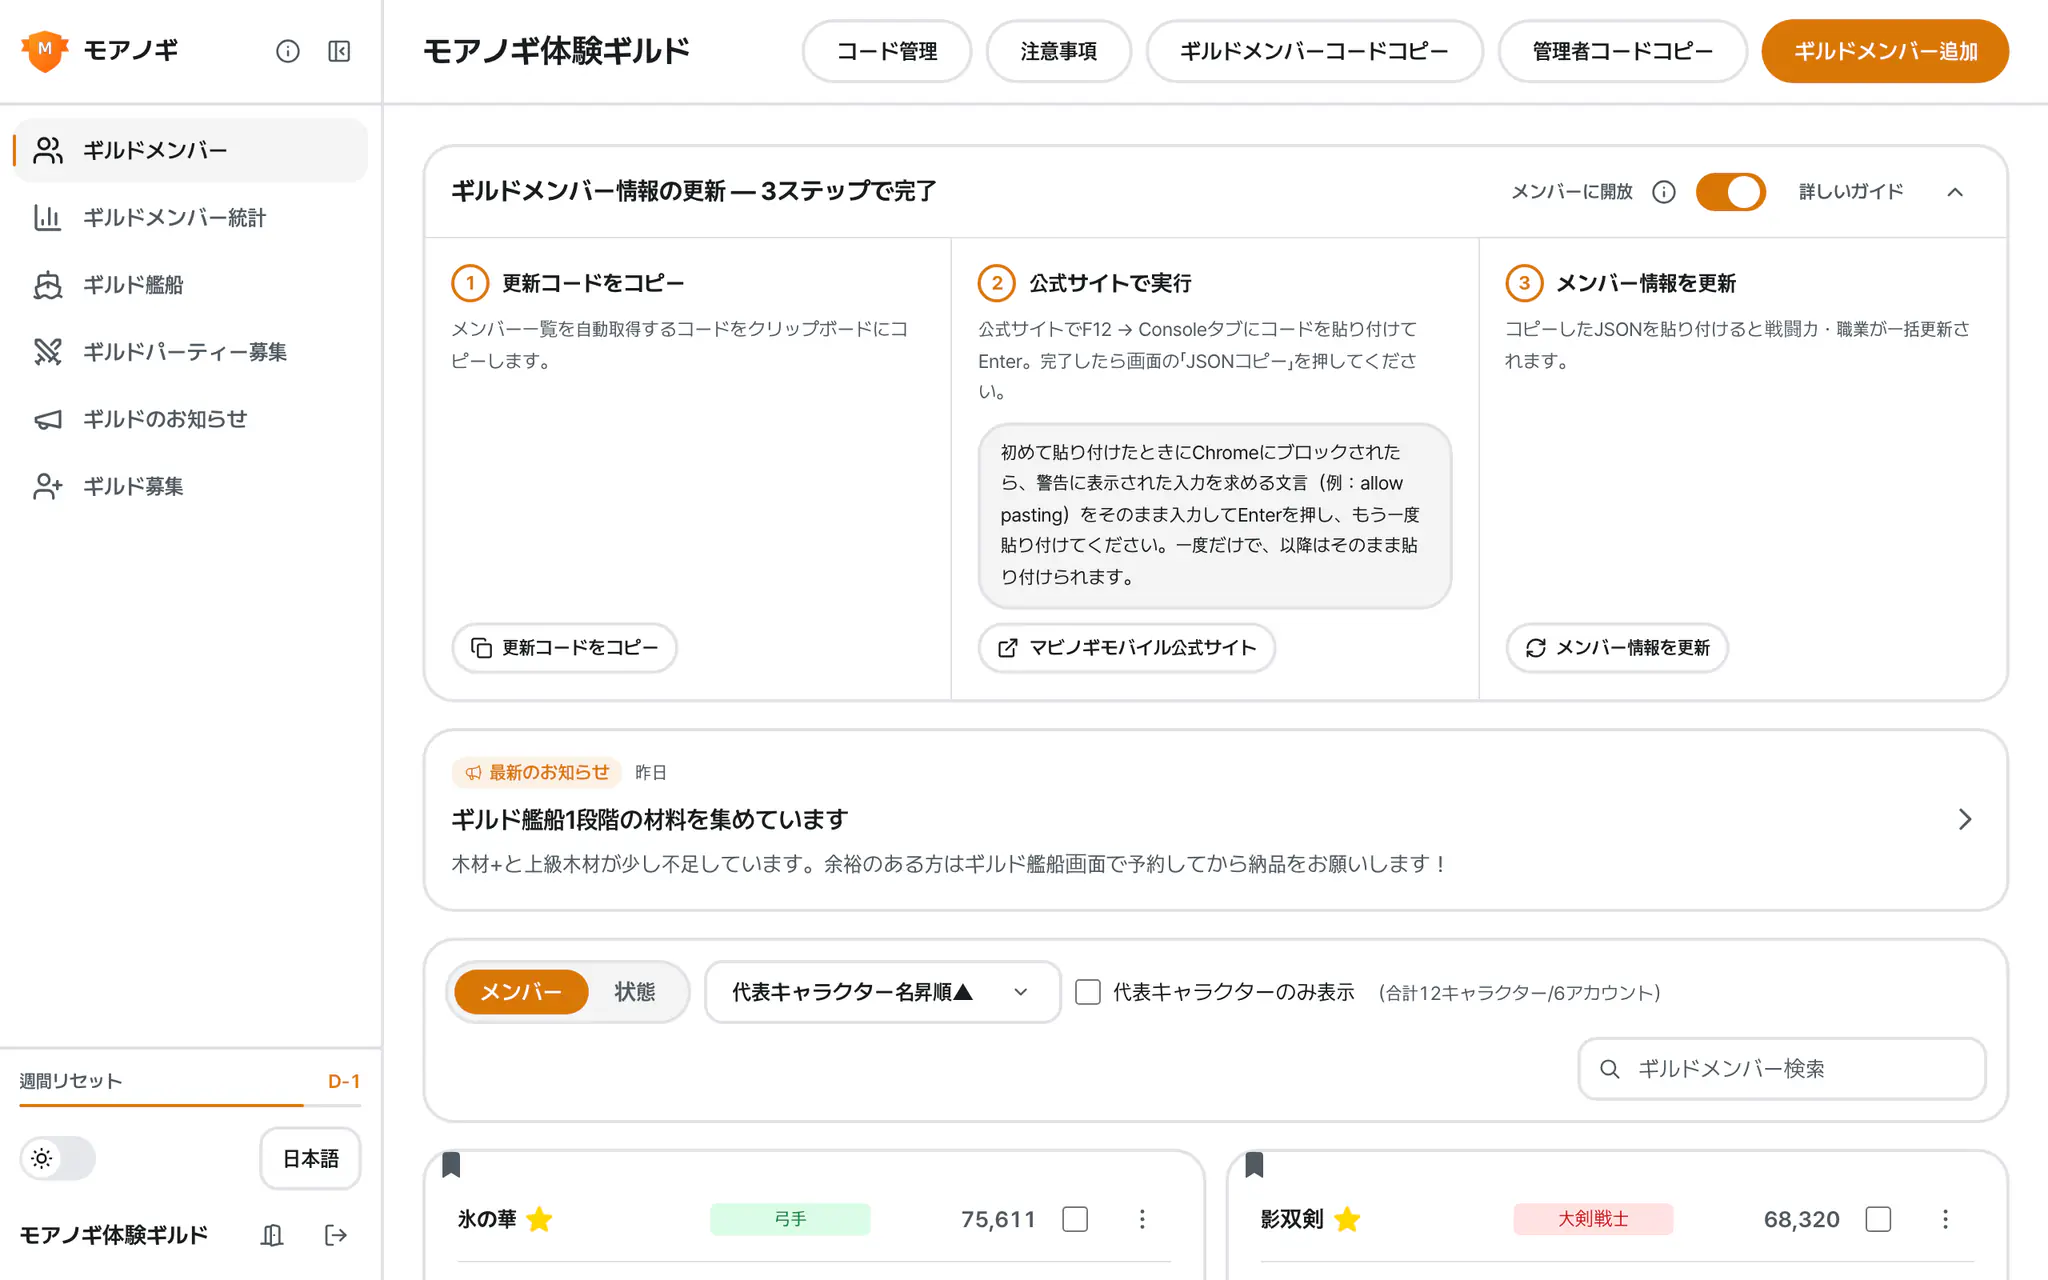The height and width of the screenshot is (1280, 2048).
Task: Click the ギルド募集 add-user icon
Action: 48,486
